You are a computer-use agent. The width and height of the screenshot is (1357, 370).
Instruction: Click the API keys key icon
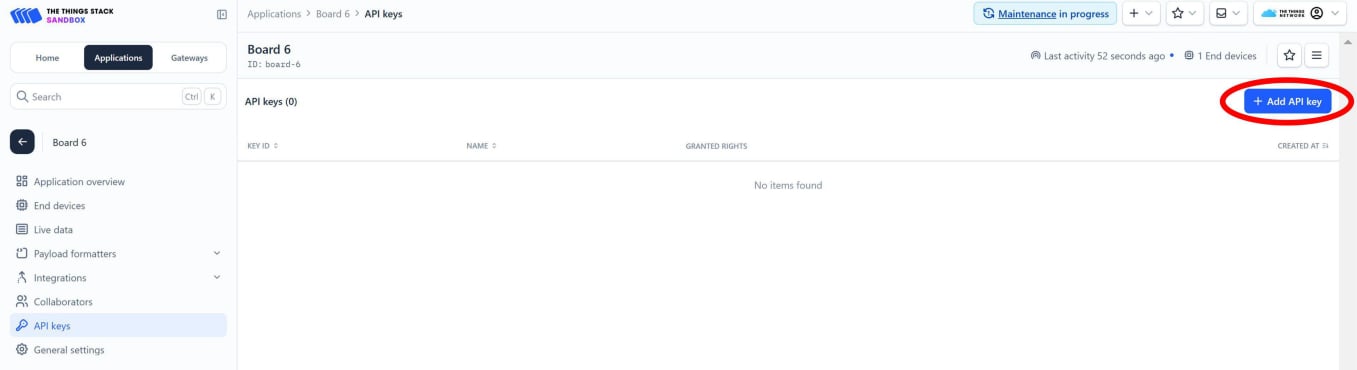tap(22, 326)
